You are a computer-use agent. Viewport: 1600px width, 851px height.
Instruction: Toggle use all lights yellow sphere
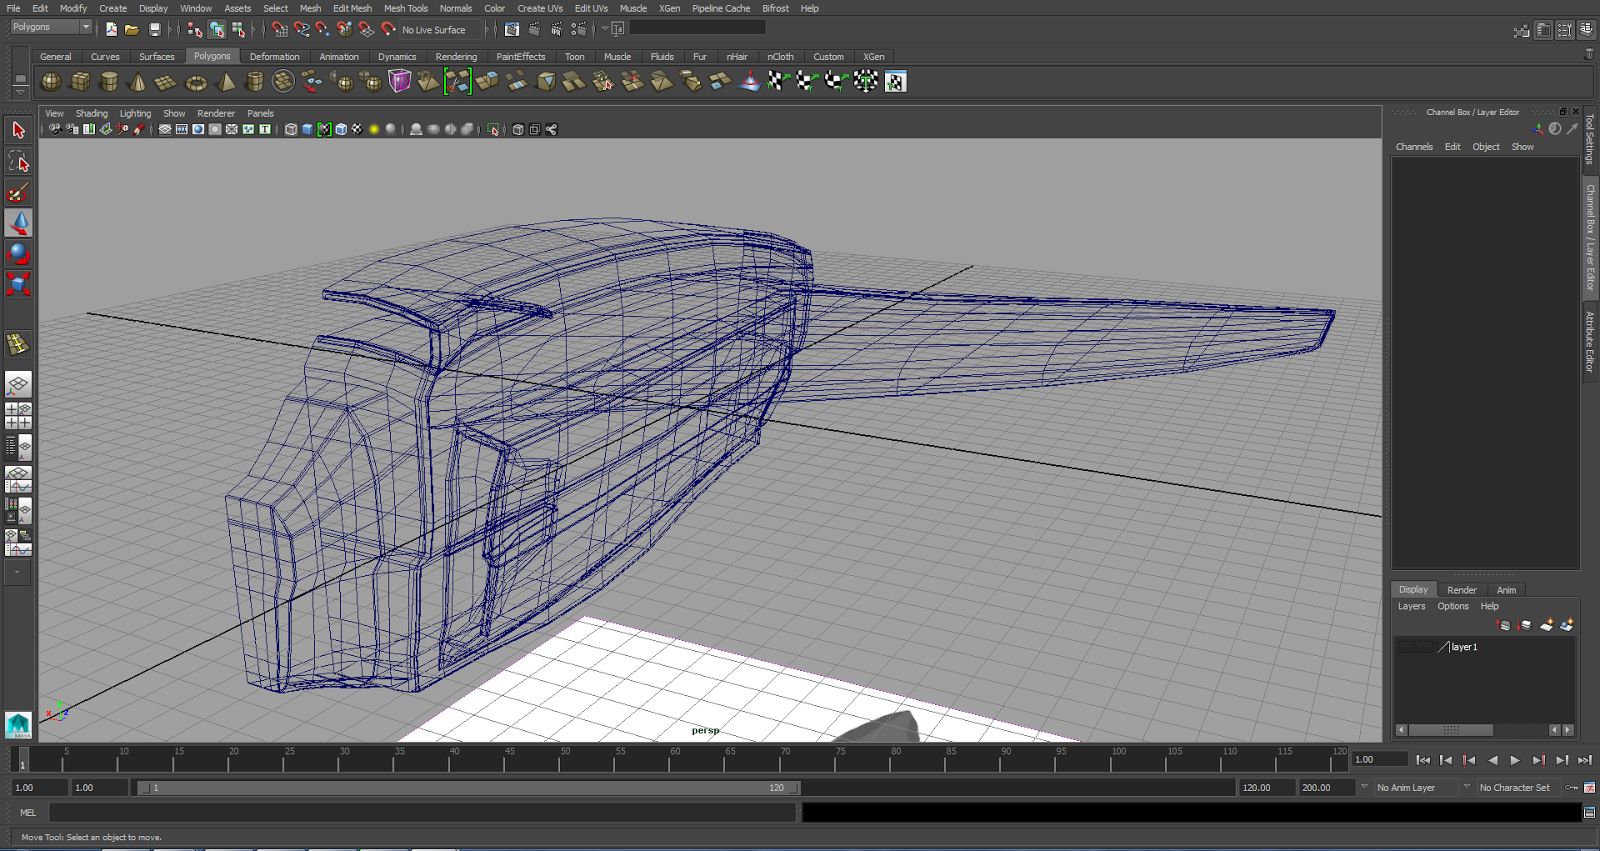pos(374,130)
